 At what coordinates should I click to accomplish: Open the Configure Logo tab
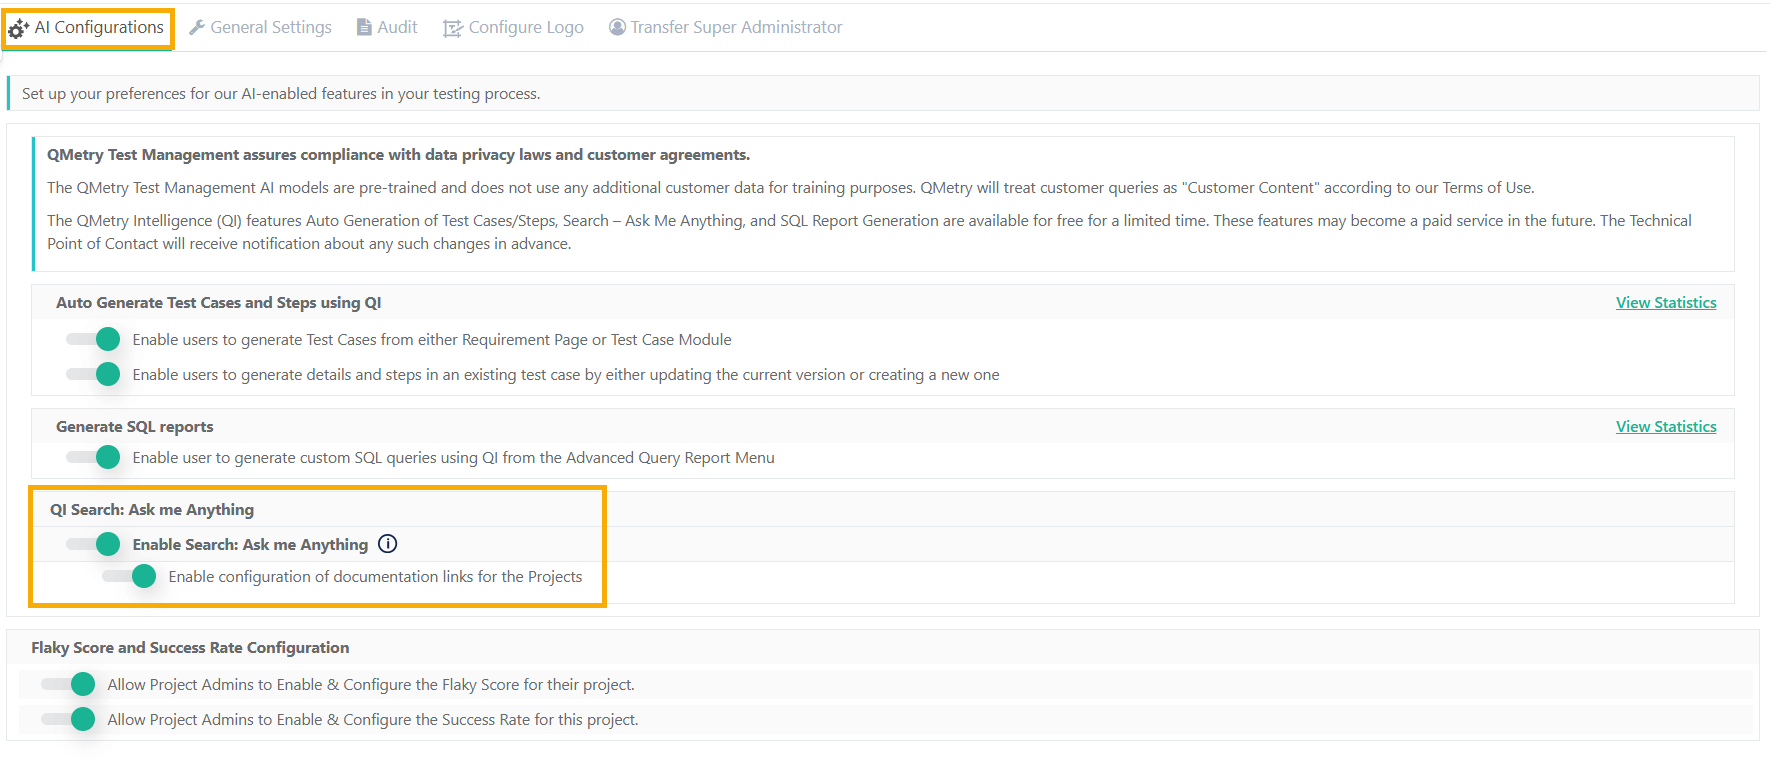tap(525, 28)
